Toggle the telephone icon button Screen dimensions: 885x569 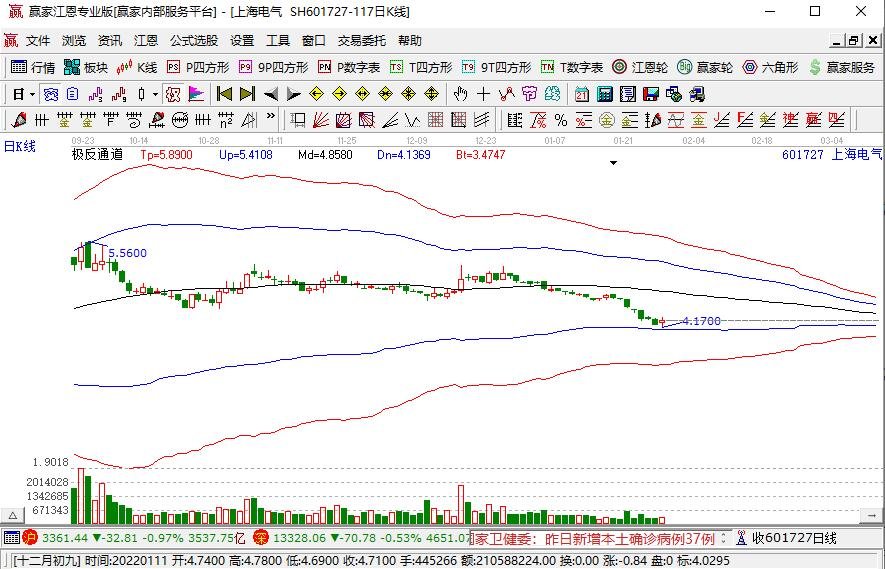click(51, 94)
